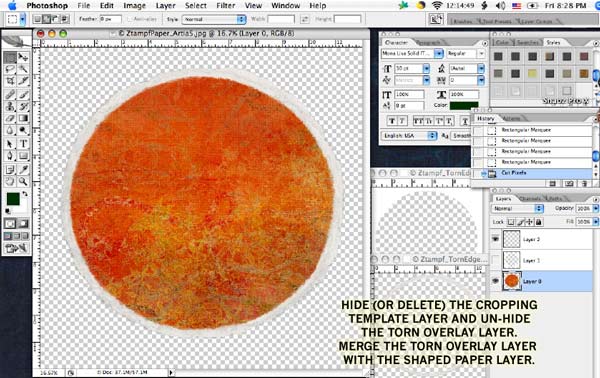Select the Brush tool

coord(23,94)
